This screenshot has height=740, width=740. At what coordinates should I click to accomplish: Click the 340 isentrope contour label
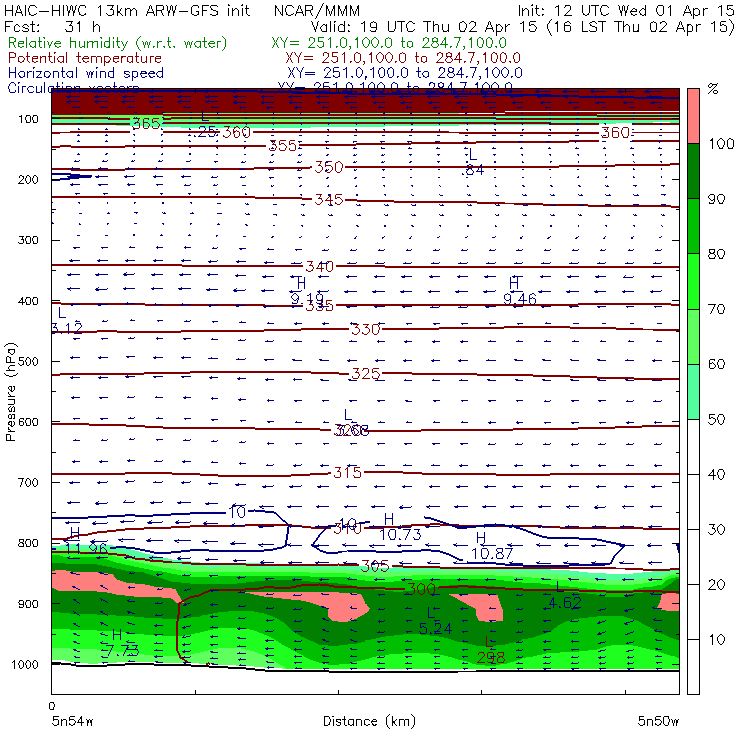pos(320,267)
